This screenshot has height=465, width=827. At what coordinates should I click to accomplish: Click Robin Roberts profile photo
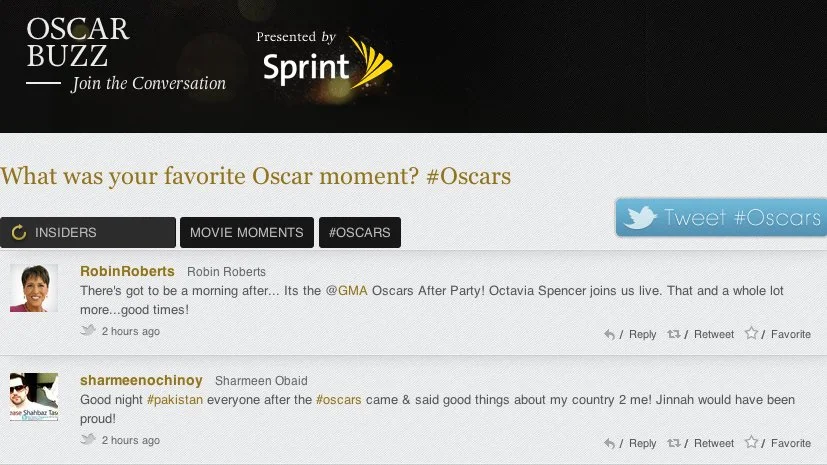point(34,288)
